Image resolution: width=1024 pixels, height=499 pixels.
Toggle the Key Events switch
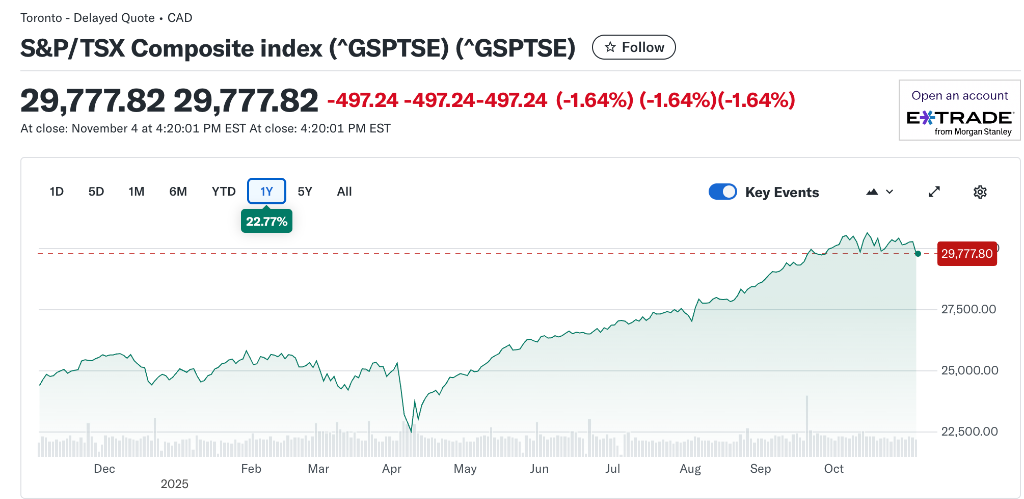[x=723, y=192]
